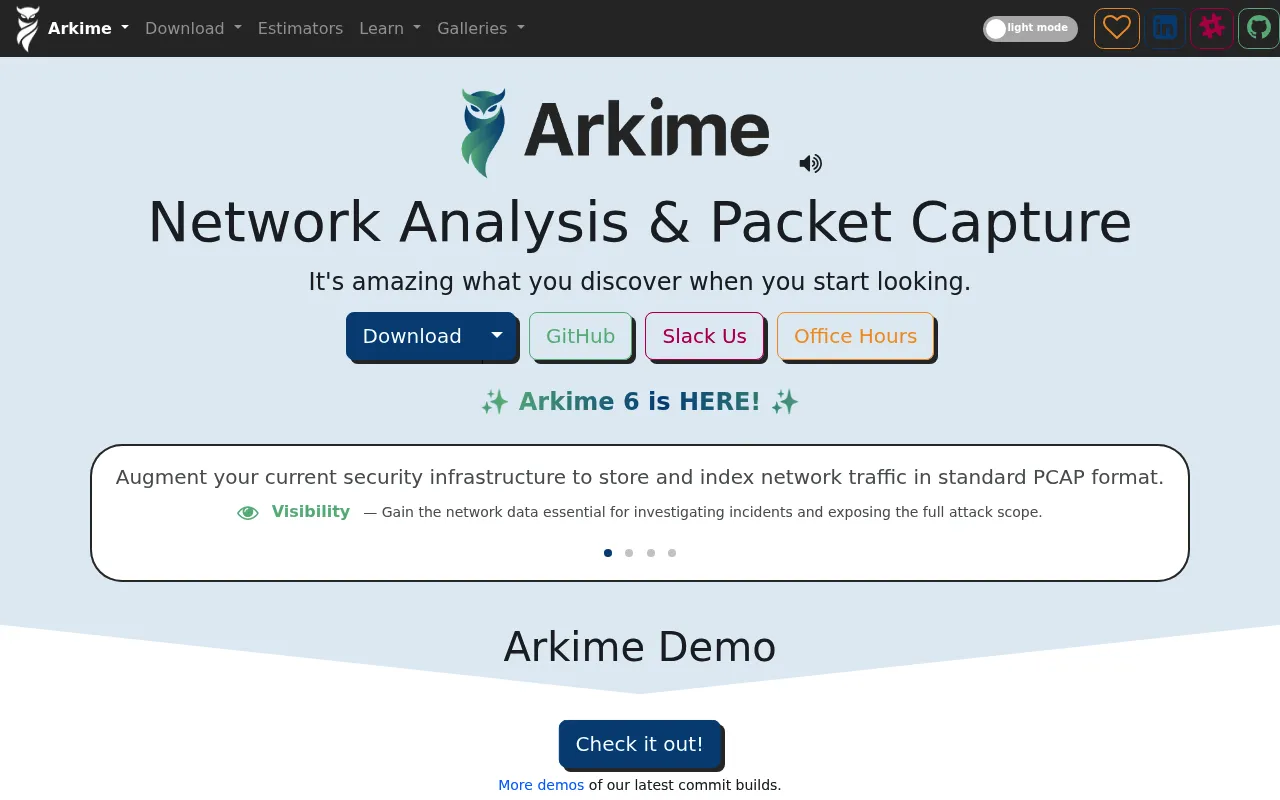Click the large Arkime owl hero logo
The height and width of the screenshot is (800, 1280).
coord(482,133)
